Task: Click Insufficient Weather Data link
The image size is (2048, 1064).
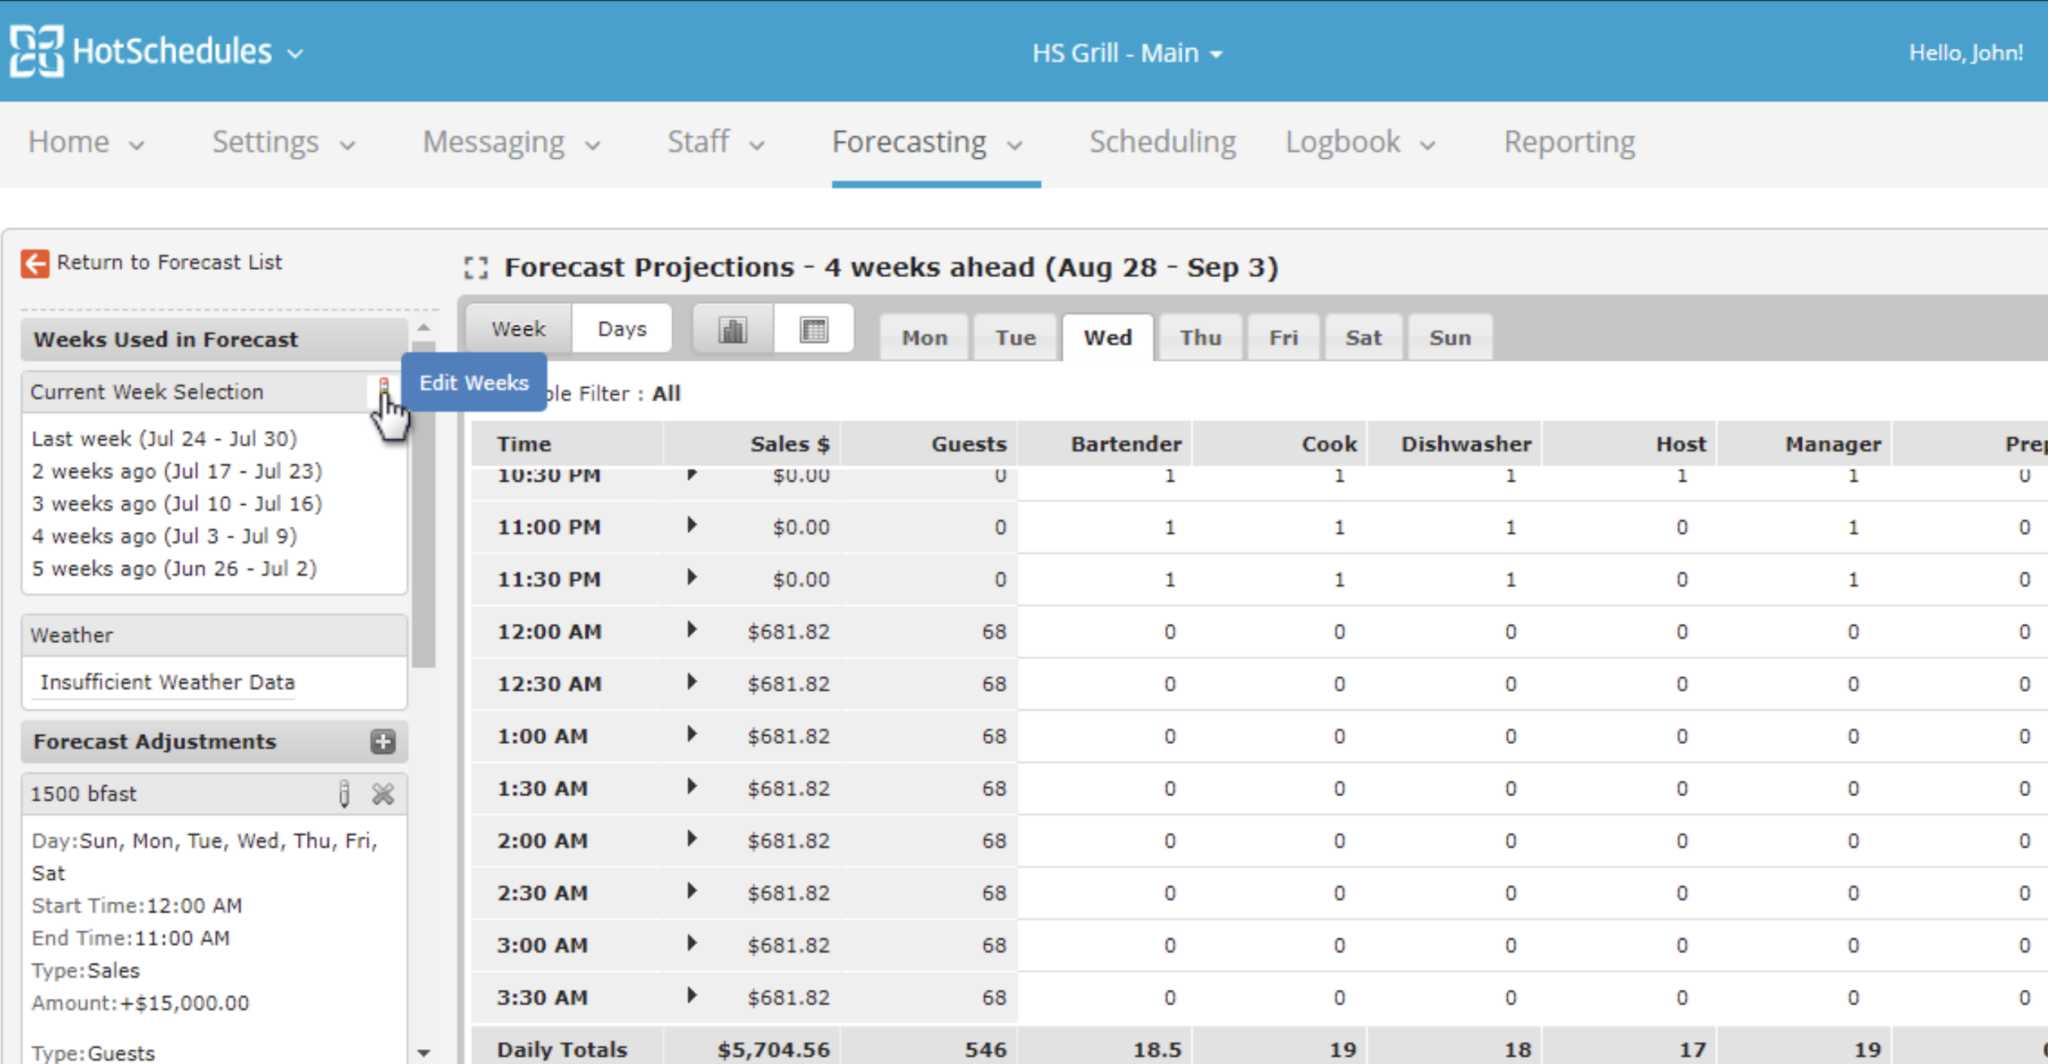Action: point(167,683)
